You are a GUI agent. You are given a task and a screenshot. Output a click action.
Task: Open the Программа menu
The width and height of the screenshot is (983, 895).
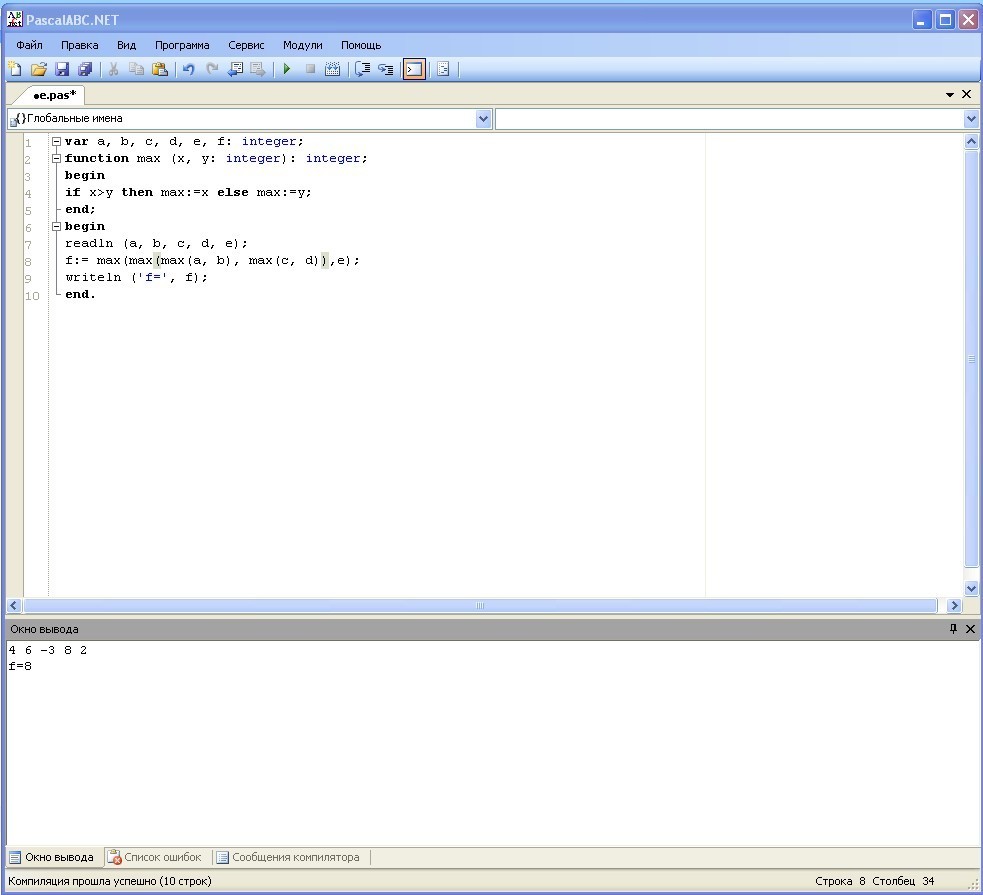(x=182, y=45)
